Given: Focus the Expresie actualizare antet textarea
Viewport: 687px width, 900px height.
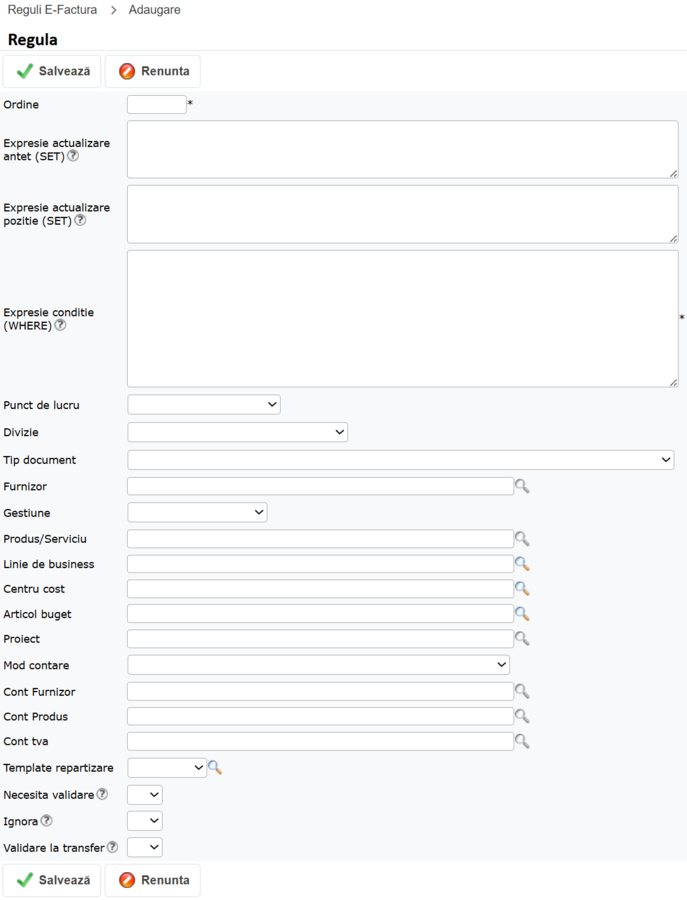Looking at the screenshot, I should click(402, 150).
